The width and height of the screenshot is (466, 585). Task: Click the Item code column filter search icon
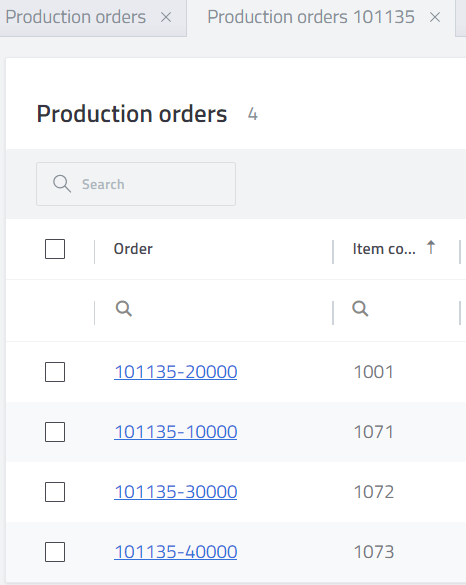[x=360, y=309]
